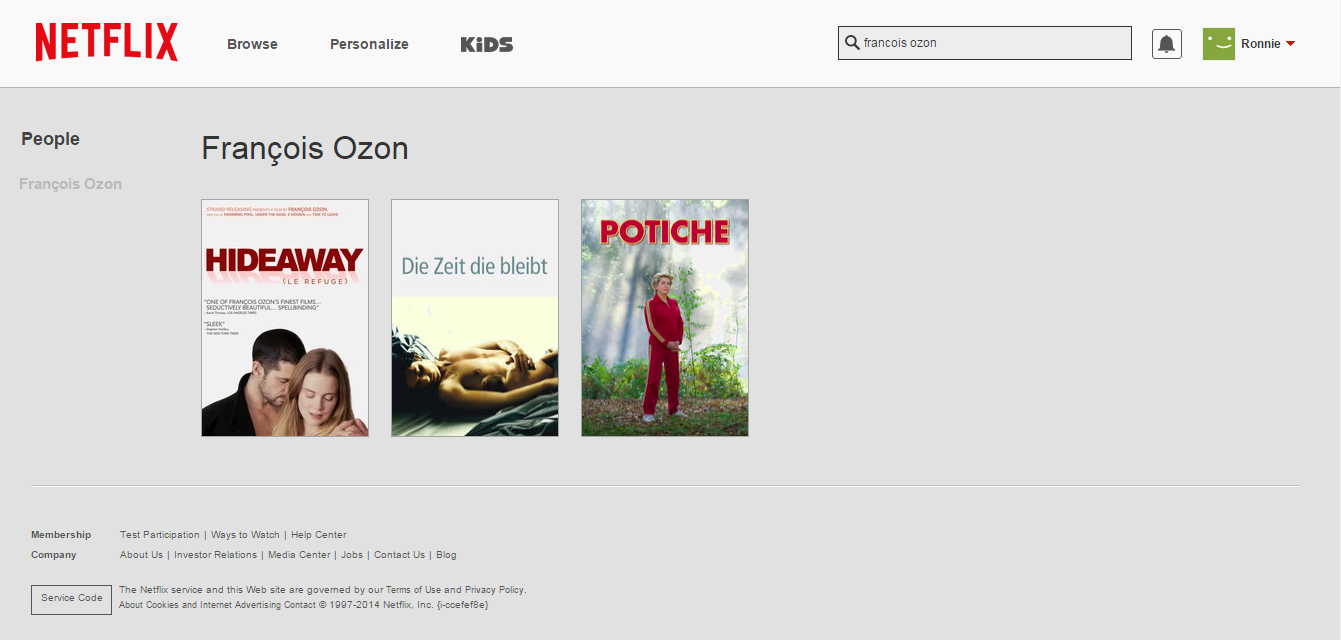Open the Browse menu
1341x640 pixels.
[x=252, y=44]
